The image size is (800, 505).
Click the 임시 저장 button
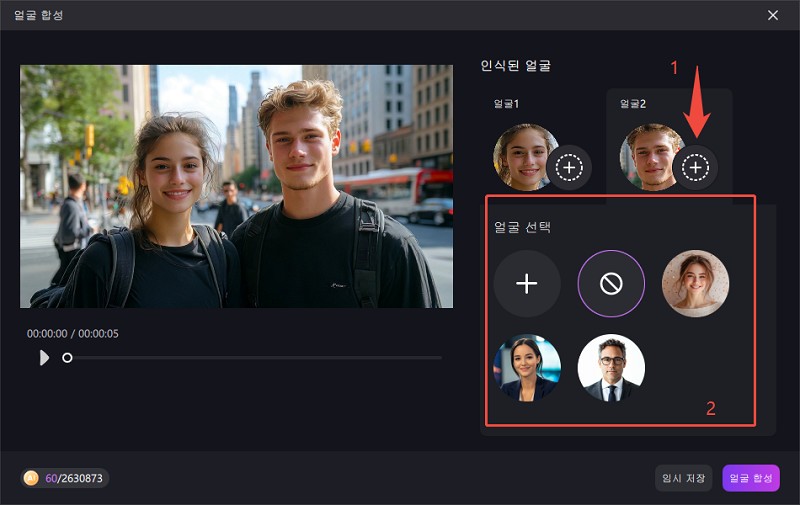pos(684,478)
